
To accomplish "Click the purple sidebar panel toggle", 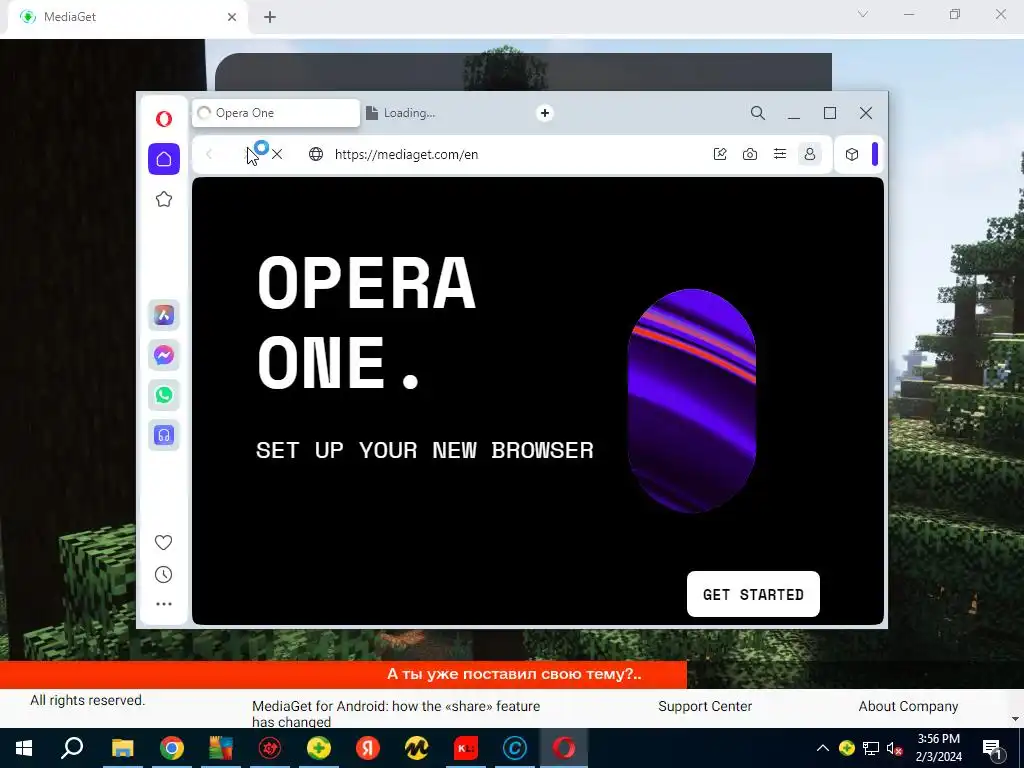I will click(x=875, y=154).
